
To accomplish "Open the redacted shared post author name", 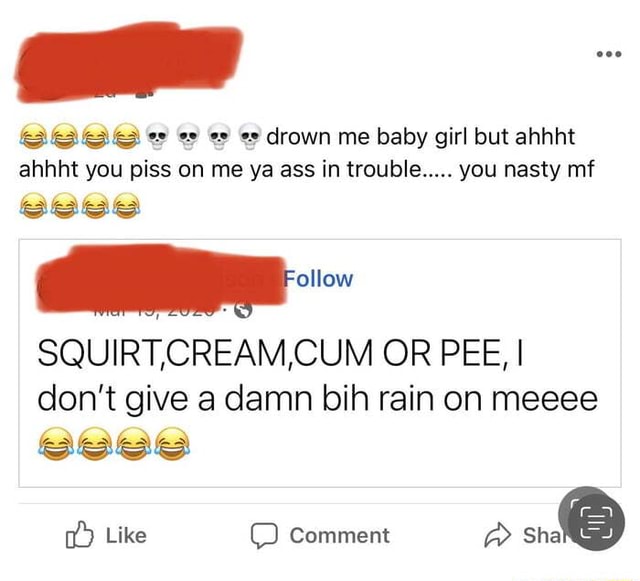I will tap(161, 278).
